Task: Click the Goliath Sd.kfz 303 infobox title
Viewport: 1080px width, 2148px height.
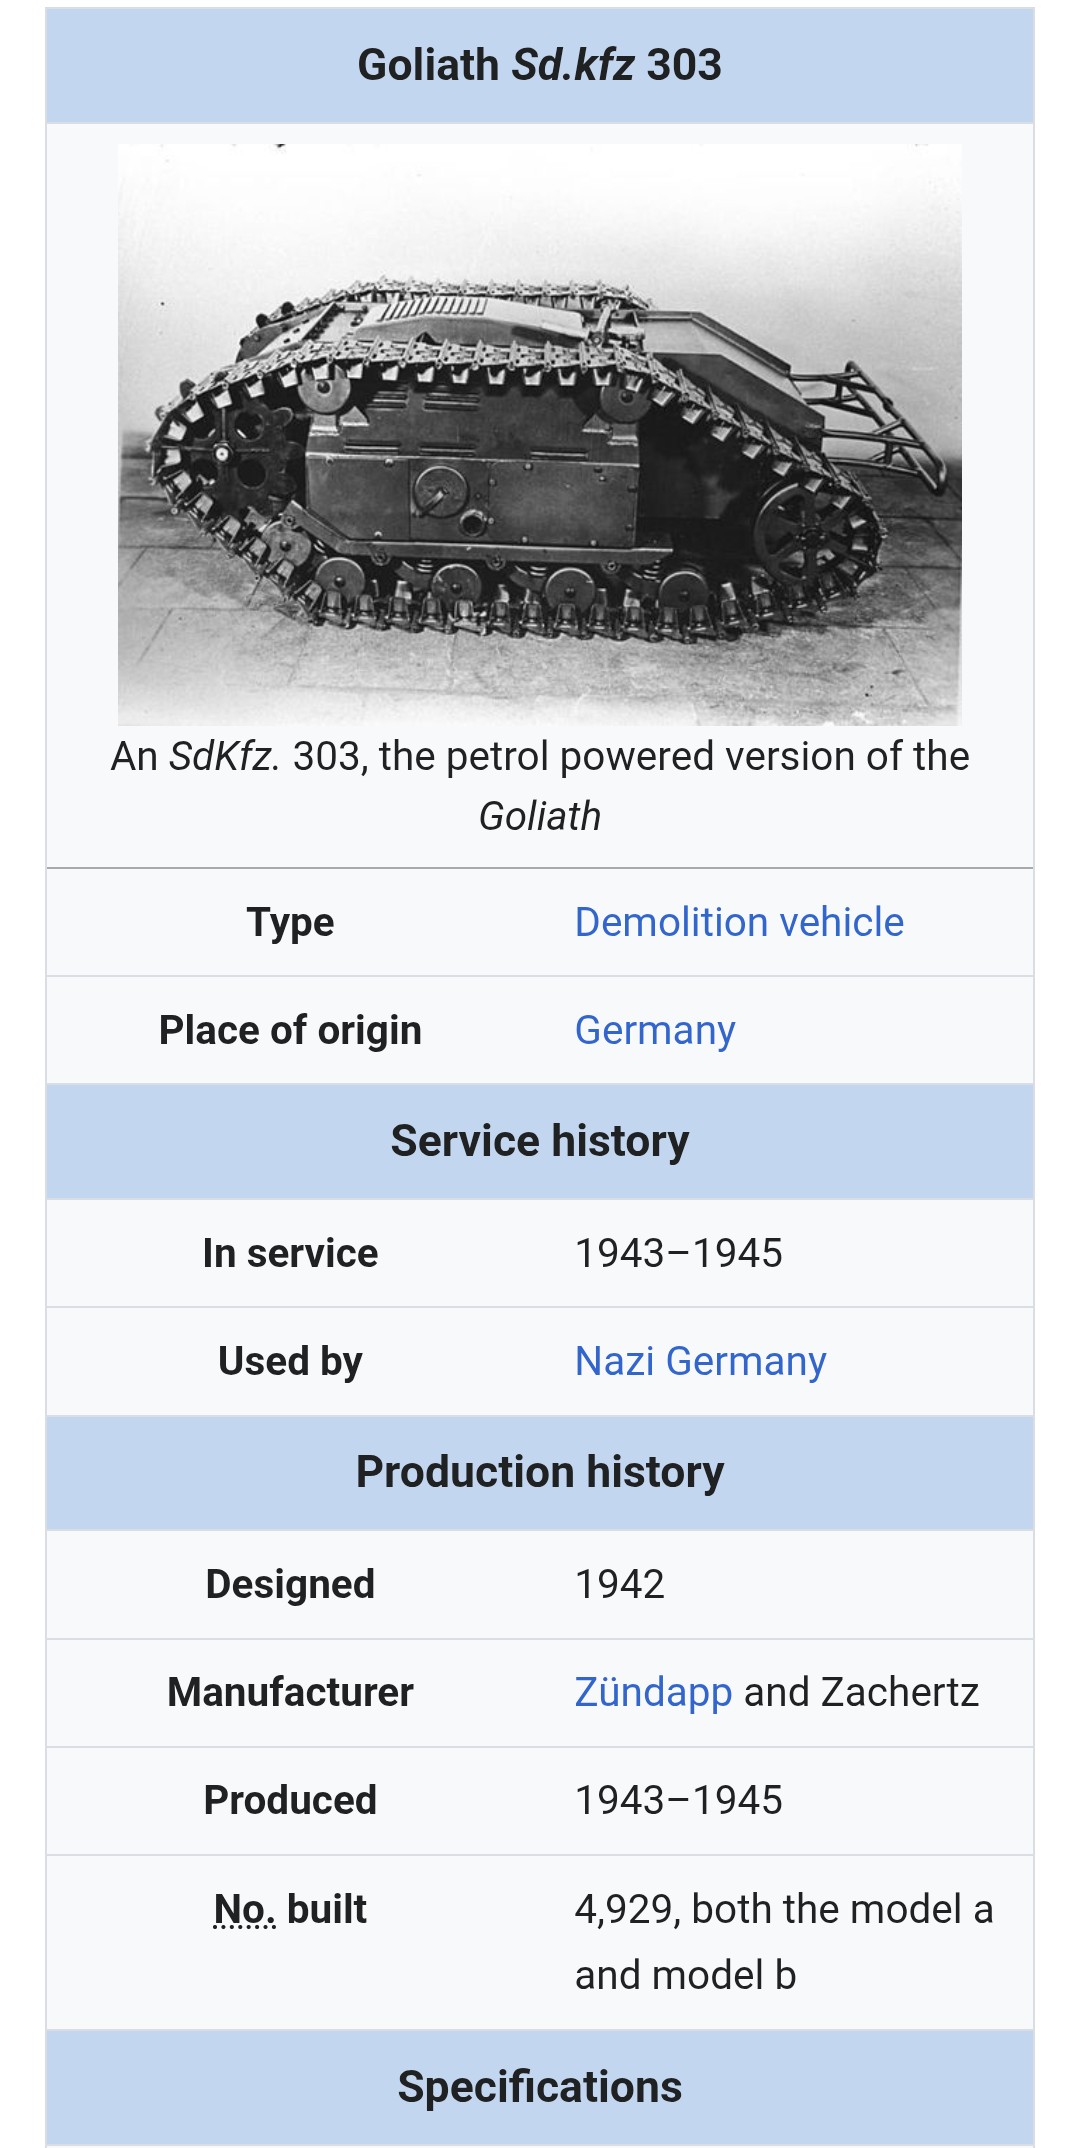Action: (540, 65)
